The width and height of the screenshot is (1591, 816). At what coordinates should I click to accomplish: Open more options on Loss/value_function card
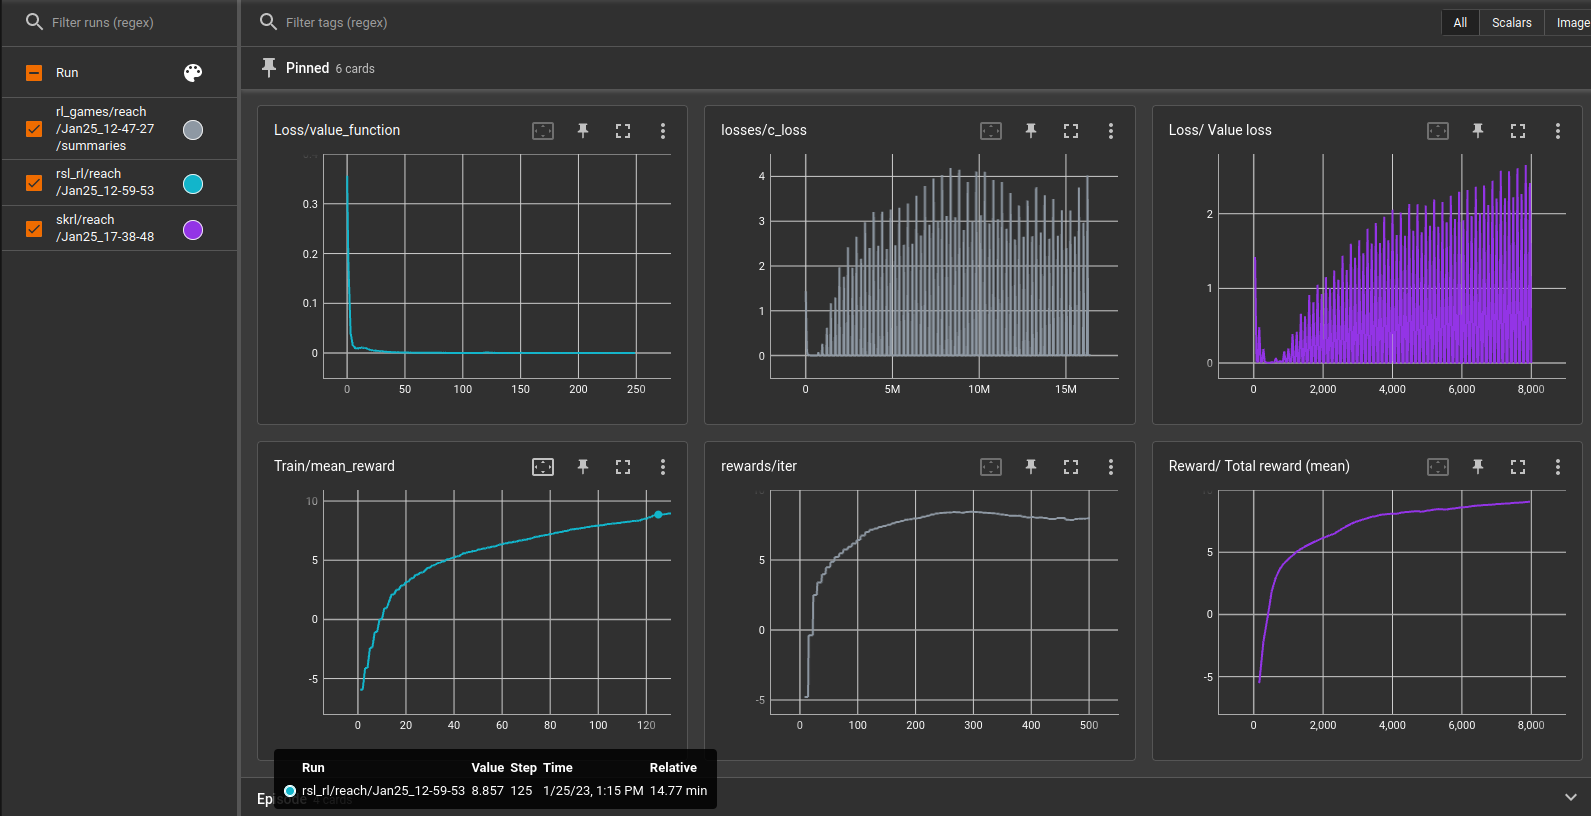coord(663,131)
